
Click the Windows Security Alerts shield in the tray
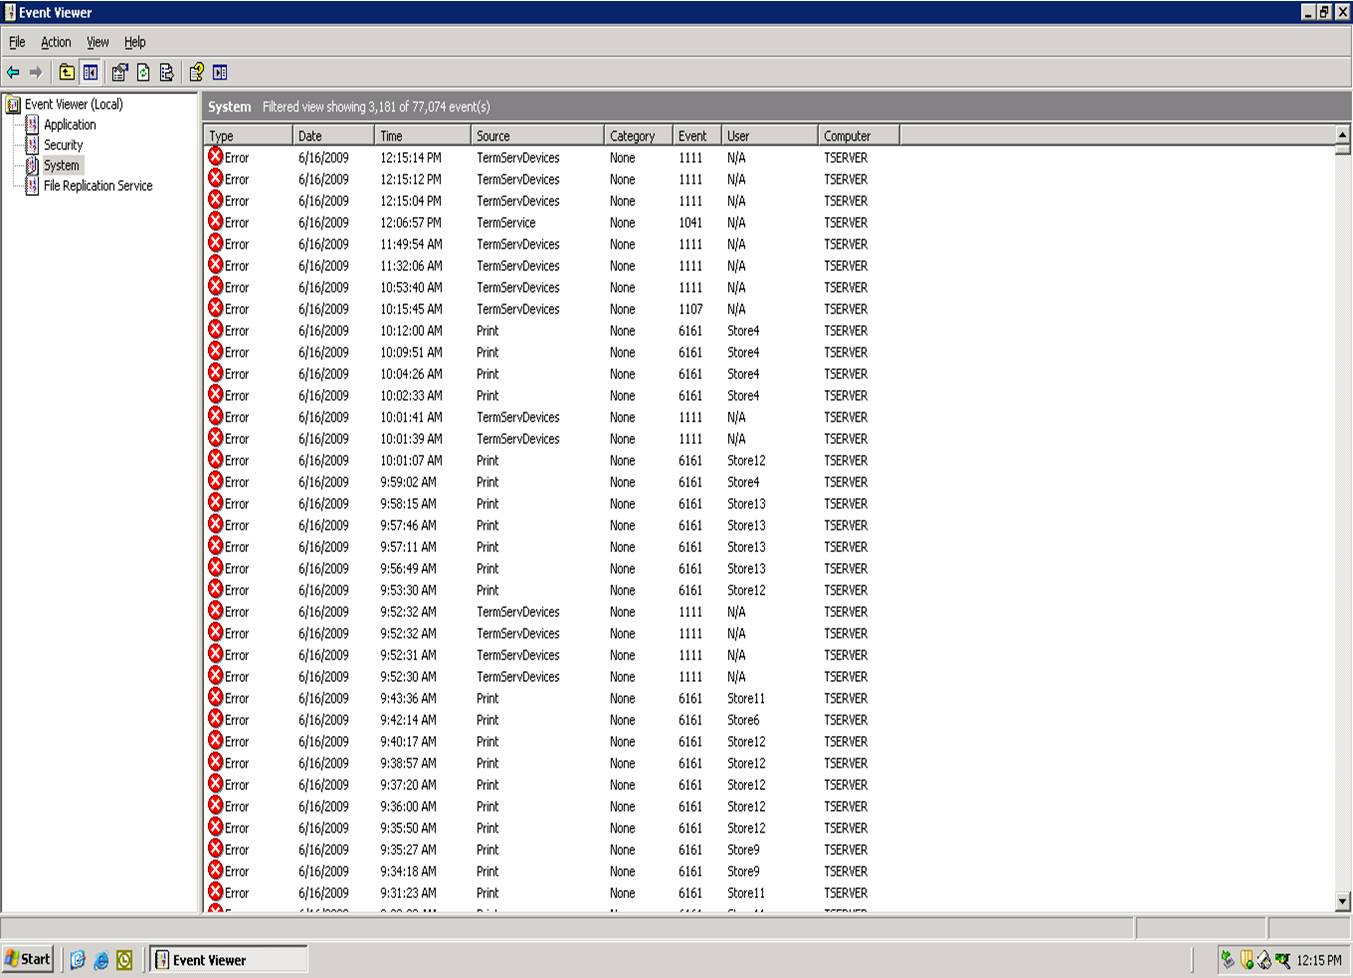[x=1246, y=959]
